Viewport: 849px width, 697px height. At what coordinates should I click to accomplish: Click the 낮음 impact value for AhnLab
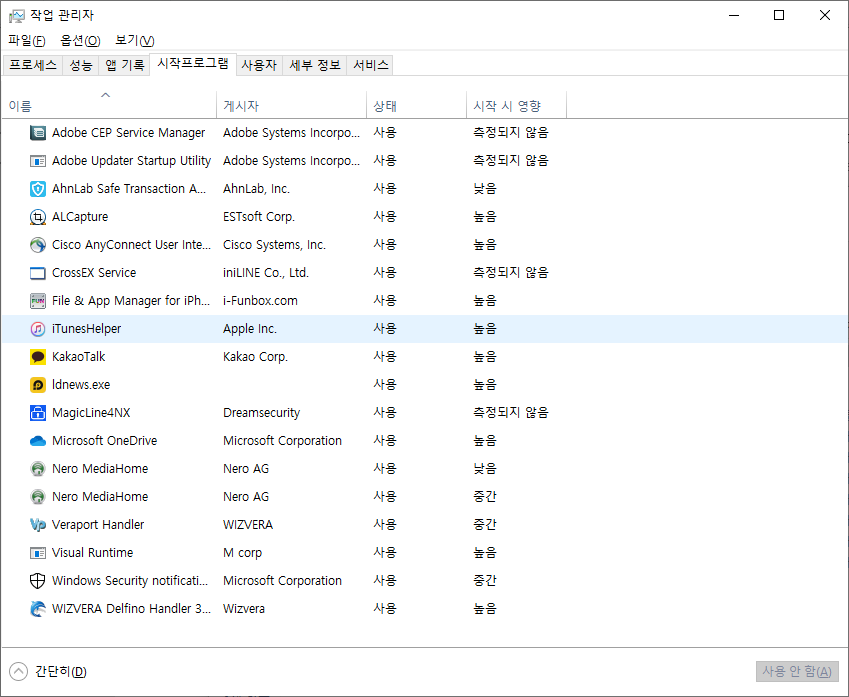pyautogui.click(x=485, y=189)
